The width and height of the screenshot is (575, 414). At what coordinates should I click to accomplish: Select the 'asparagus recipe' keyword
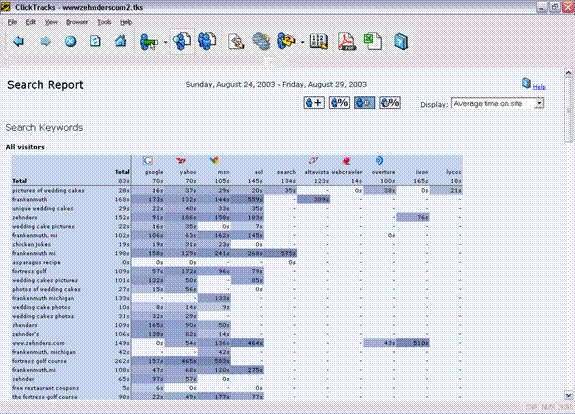36,263
